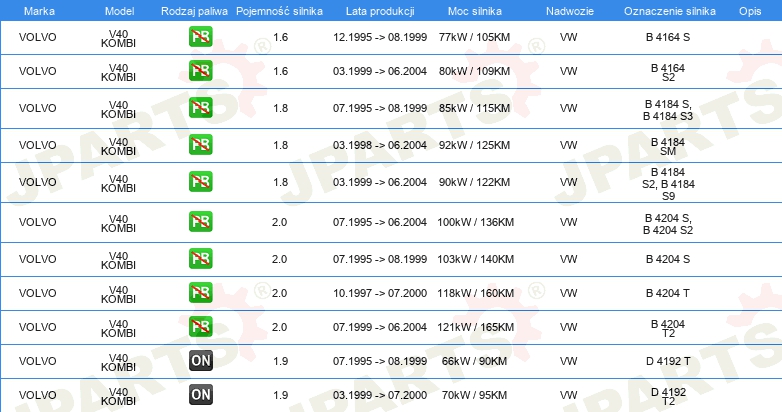
Task: Click V40 KOMBI in the D 4192 T row
Action: tap(118, 363)
